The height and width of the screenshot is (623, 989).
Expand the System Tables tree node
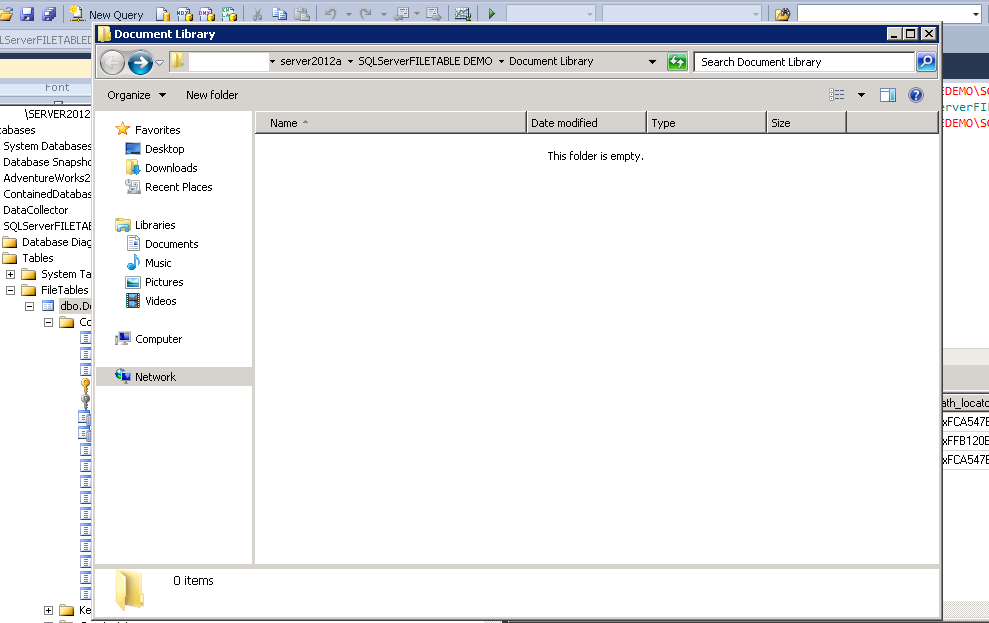point(10,274)
